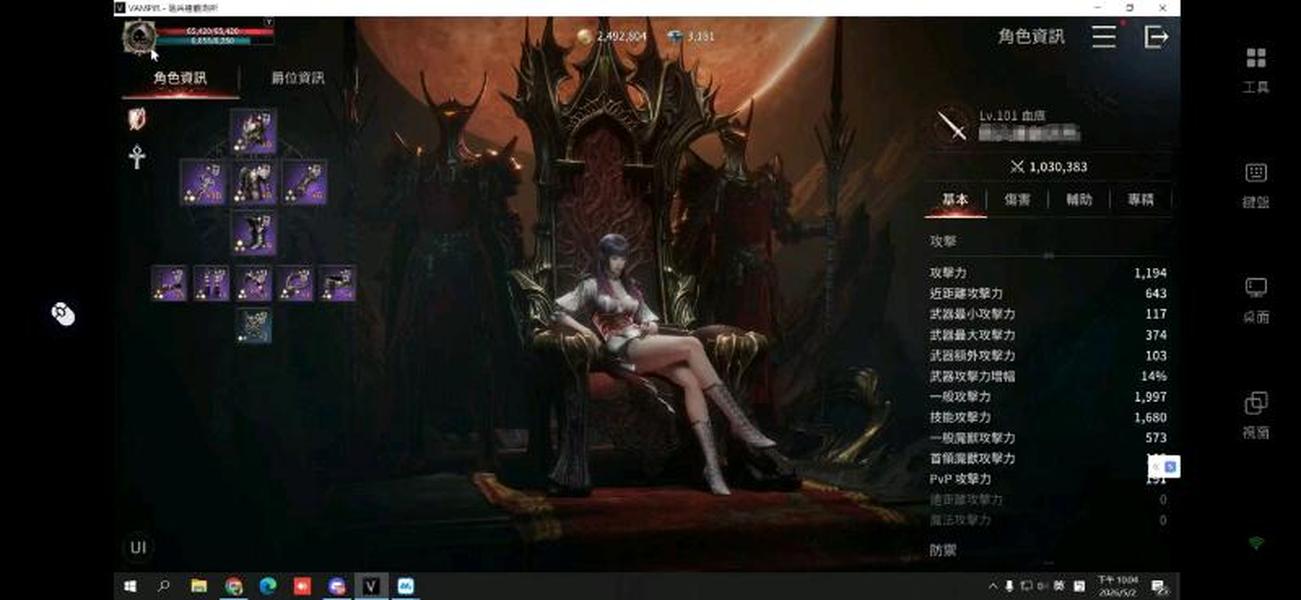Open Edge browser from the taskbar
1301x600 pixels.
pyautogui.click(x=268, y=586)
